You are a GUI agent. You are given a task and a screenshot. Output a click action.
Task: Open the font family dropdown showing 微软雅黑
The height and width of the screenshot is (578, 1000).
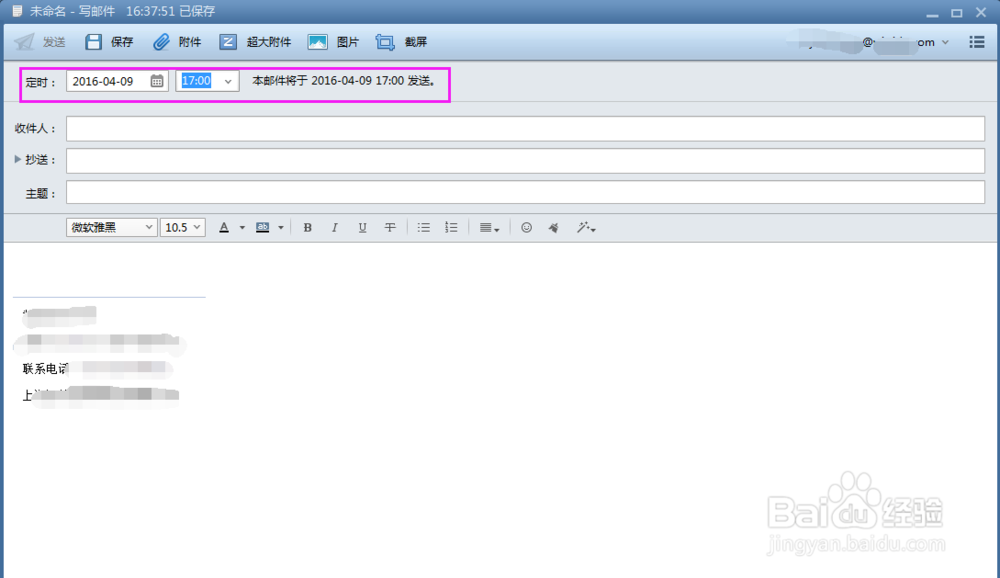(x=110, y=227)
